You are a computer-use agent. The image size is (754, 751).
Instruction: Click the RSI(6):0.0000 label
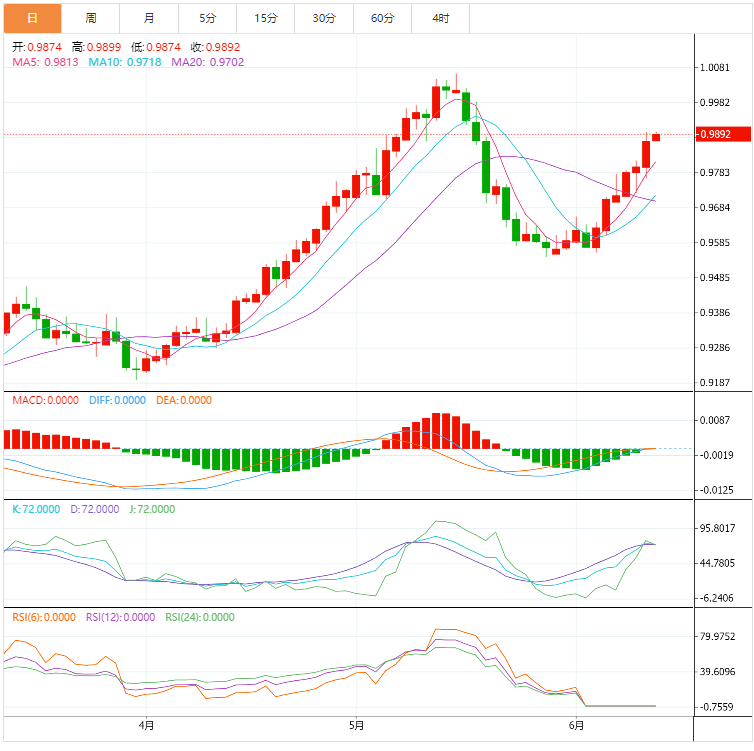[44, 617]
